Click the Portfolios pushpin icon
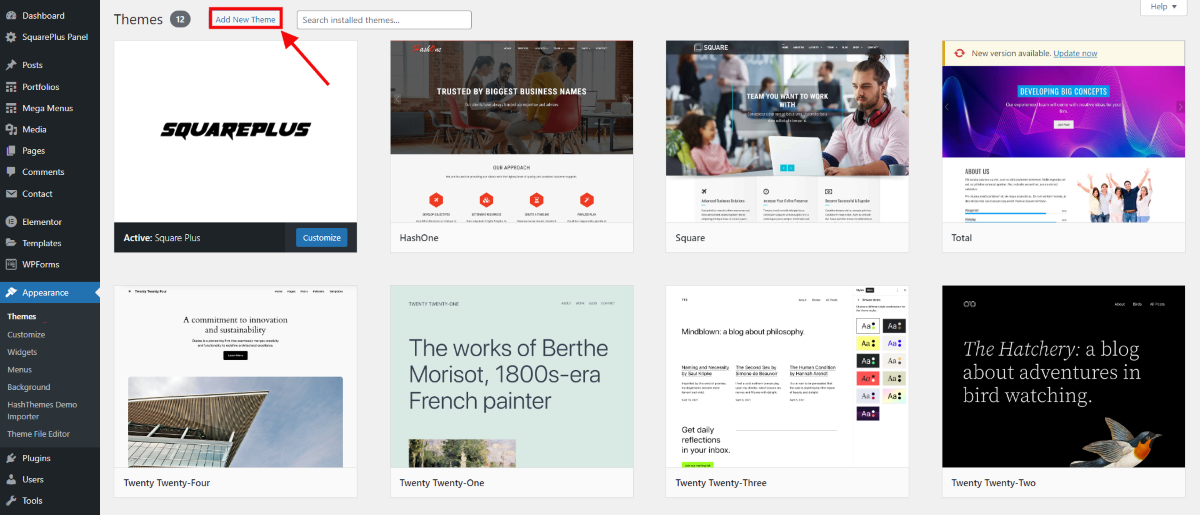 [10, 87]
